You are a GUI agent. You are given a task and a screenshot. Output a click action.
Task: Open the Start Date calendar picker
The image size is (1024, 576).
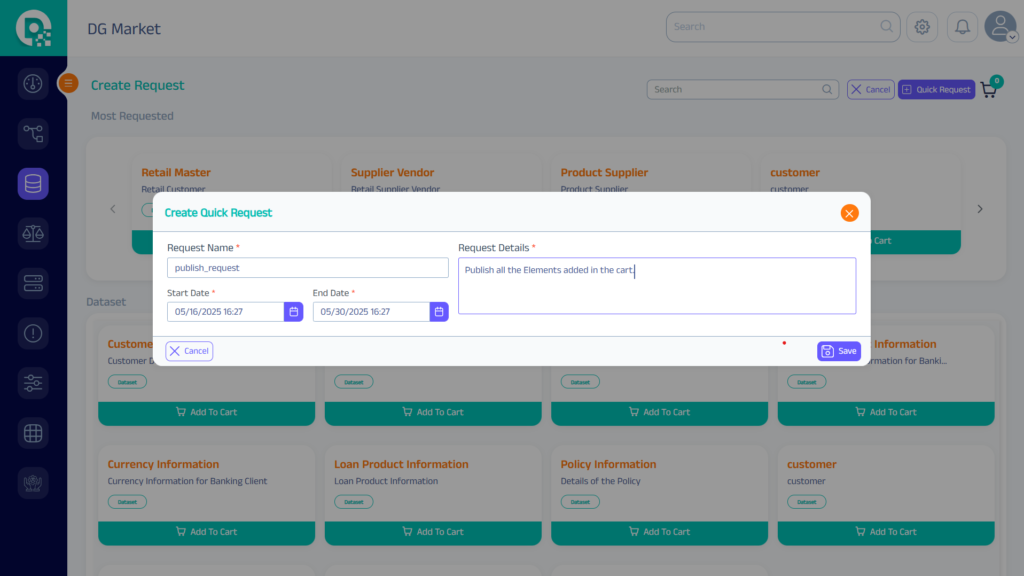pos(294,312)
